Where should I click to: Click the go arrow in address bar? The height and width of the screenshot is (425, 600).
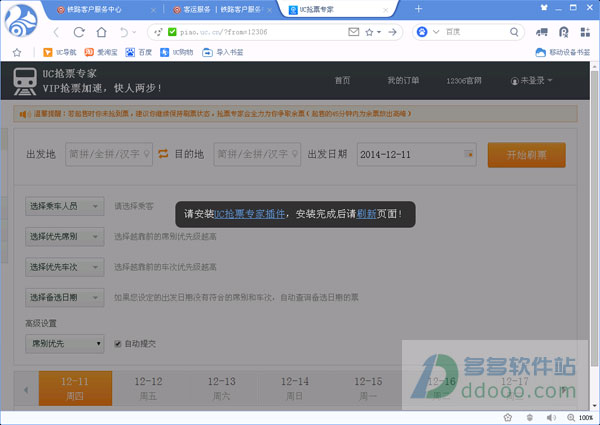(392, 32)
